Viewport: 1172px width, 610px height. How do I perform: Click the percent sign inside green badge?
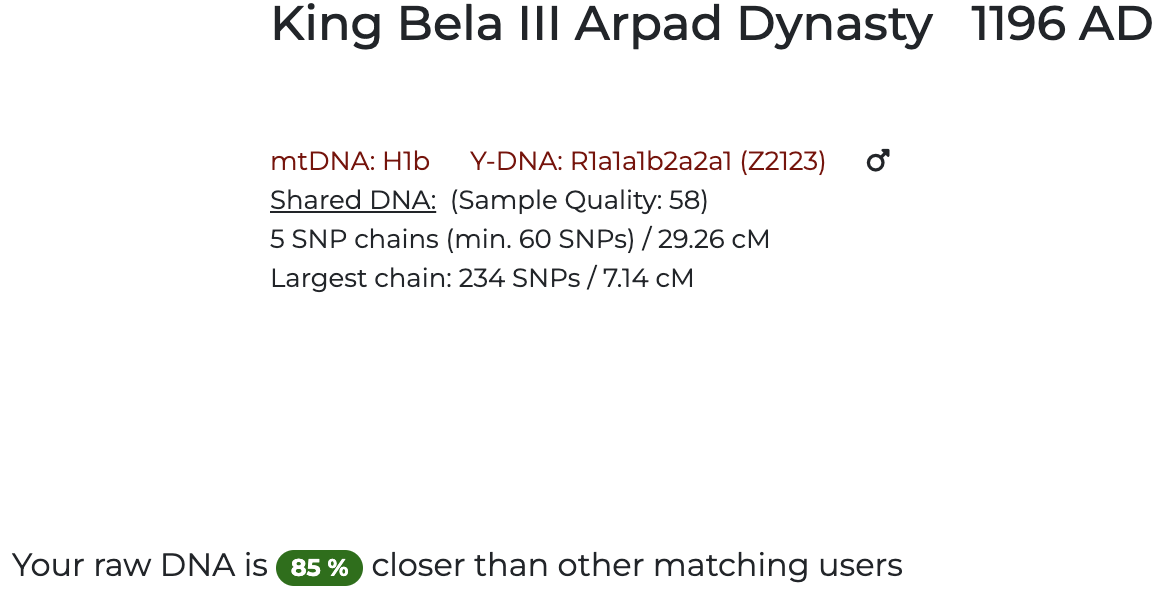click(x=337, y=568)
